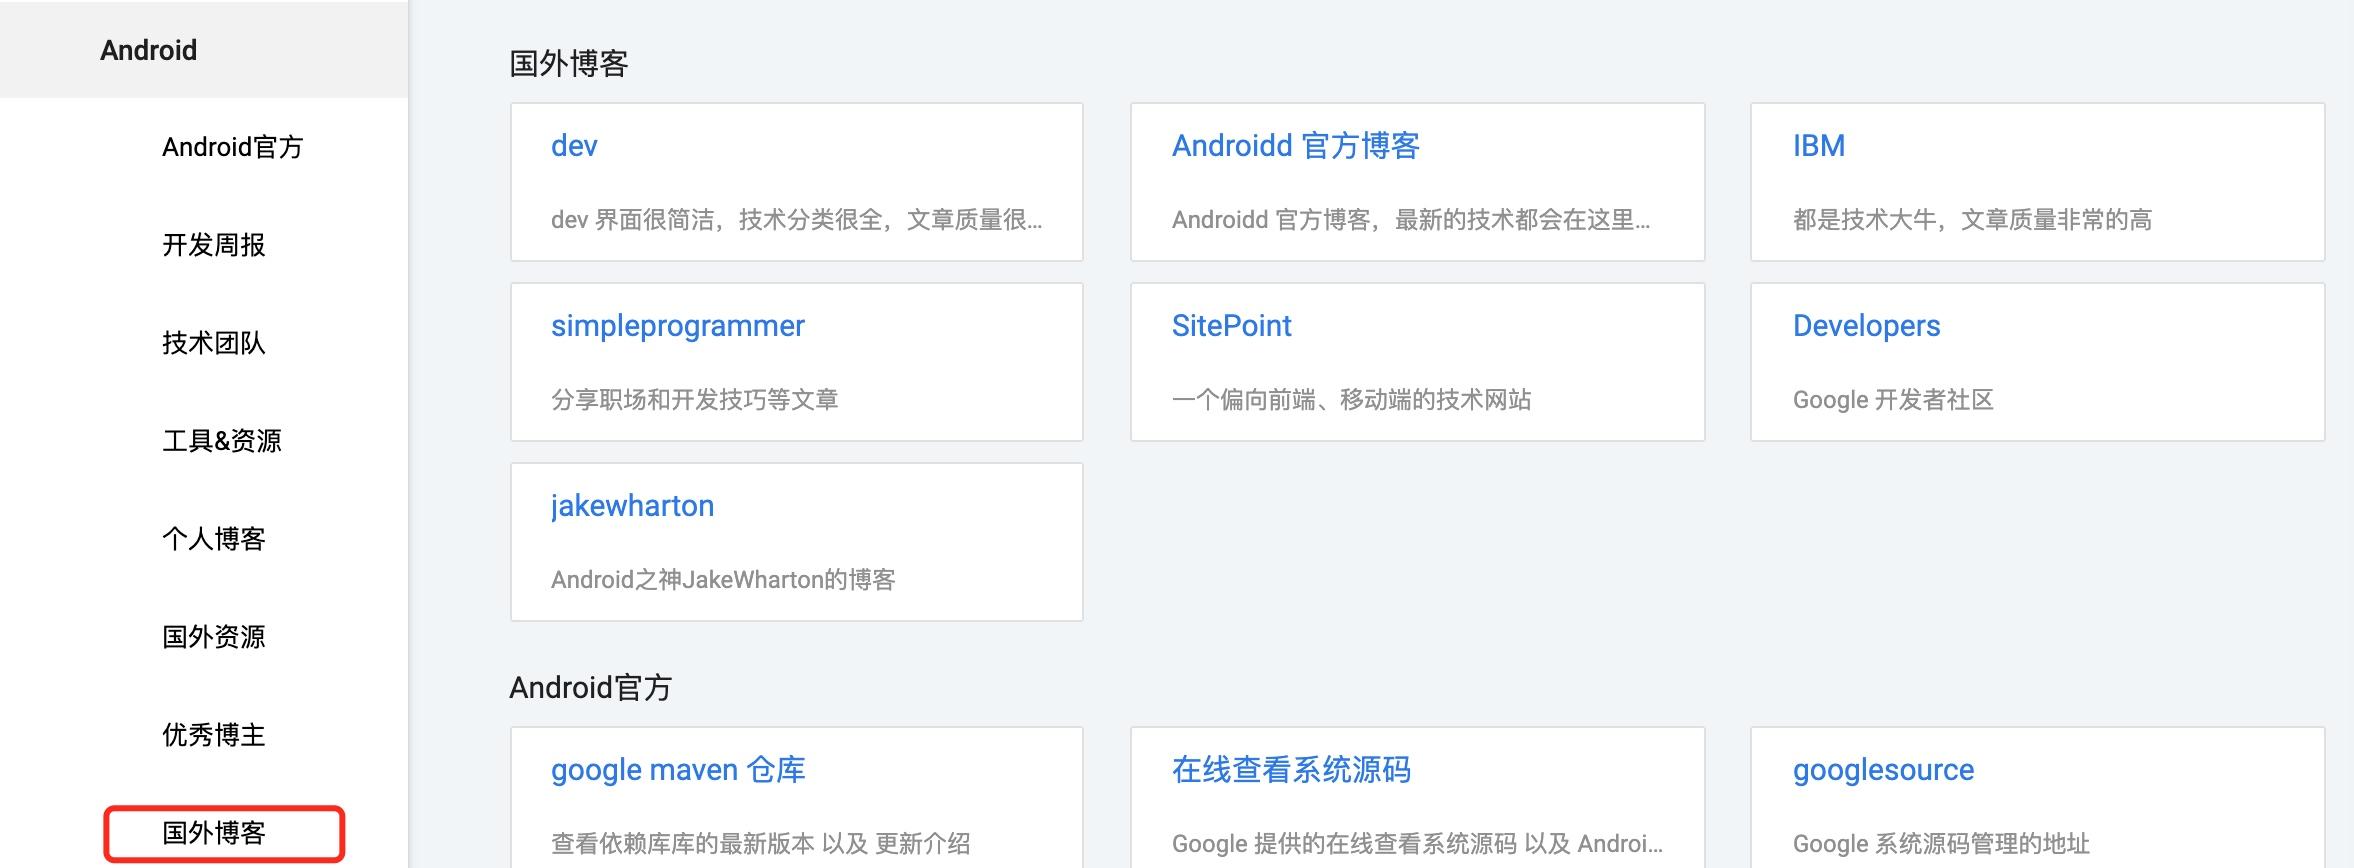Open the simpleprogrammer blog

(x=678, y=326)
